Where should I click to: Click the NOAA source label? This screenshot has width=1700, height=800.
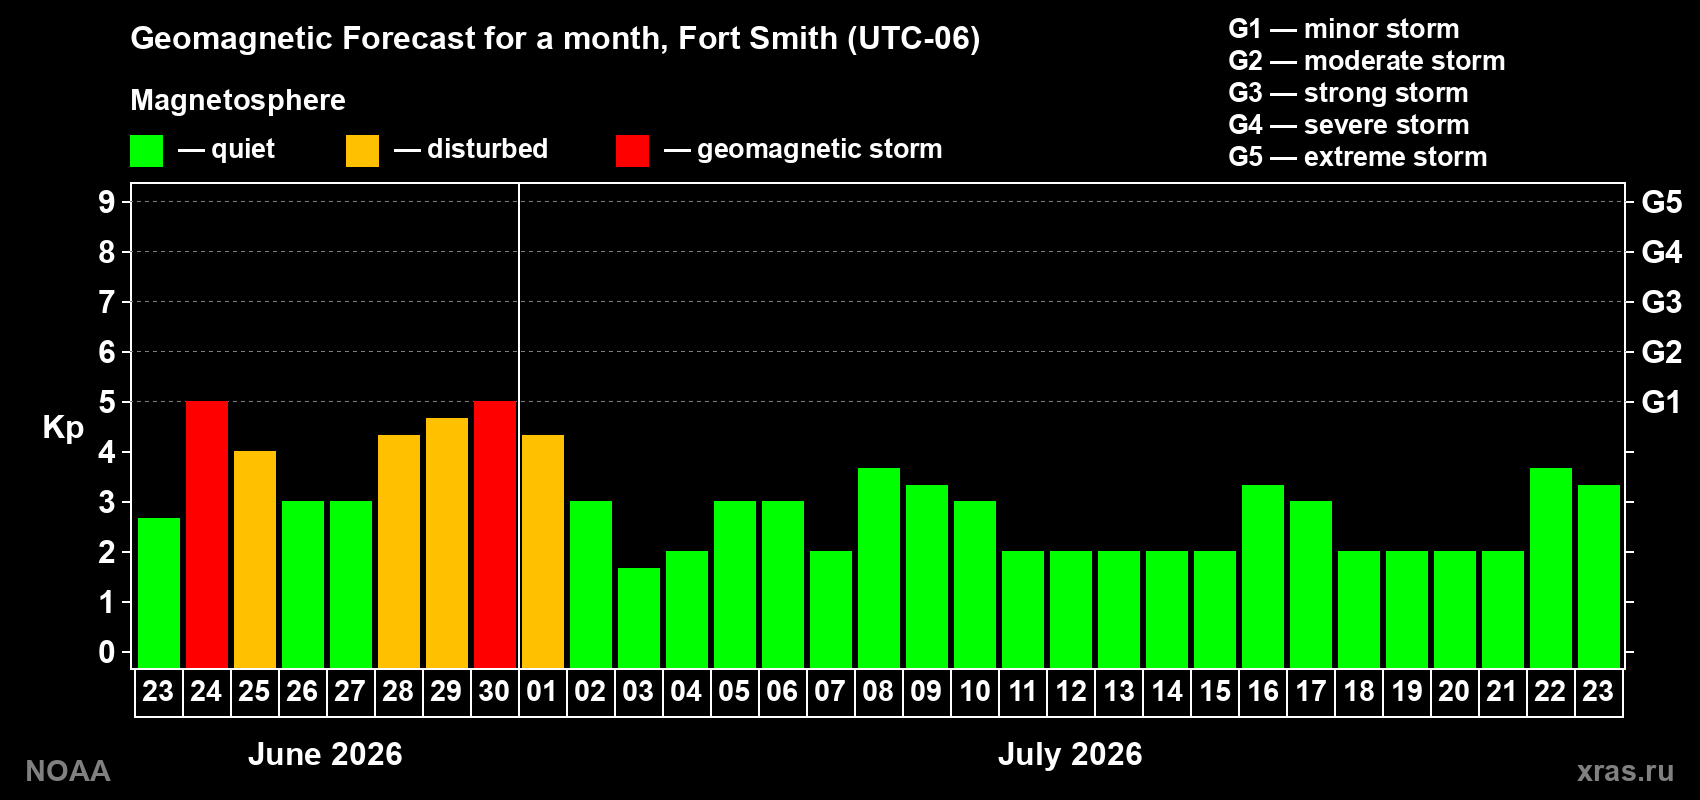tap(68, 771)
